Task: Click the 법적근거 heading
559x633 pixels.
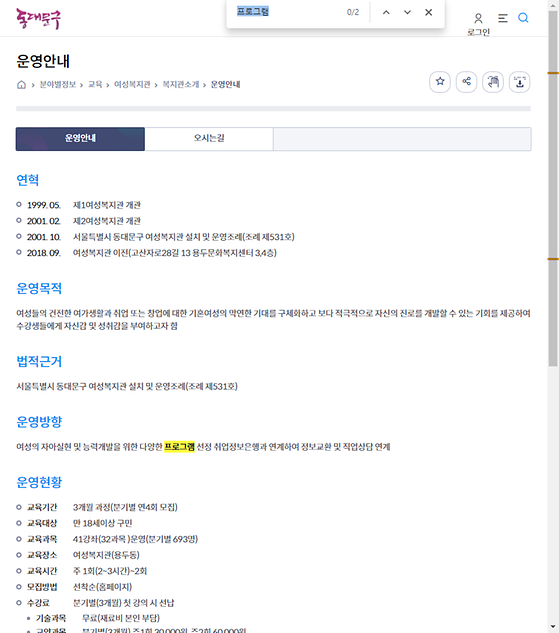Action: (39, 361)
